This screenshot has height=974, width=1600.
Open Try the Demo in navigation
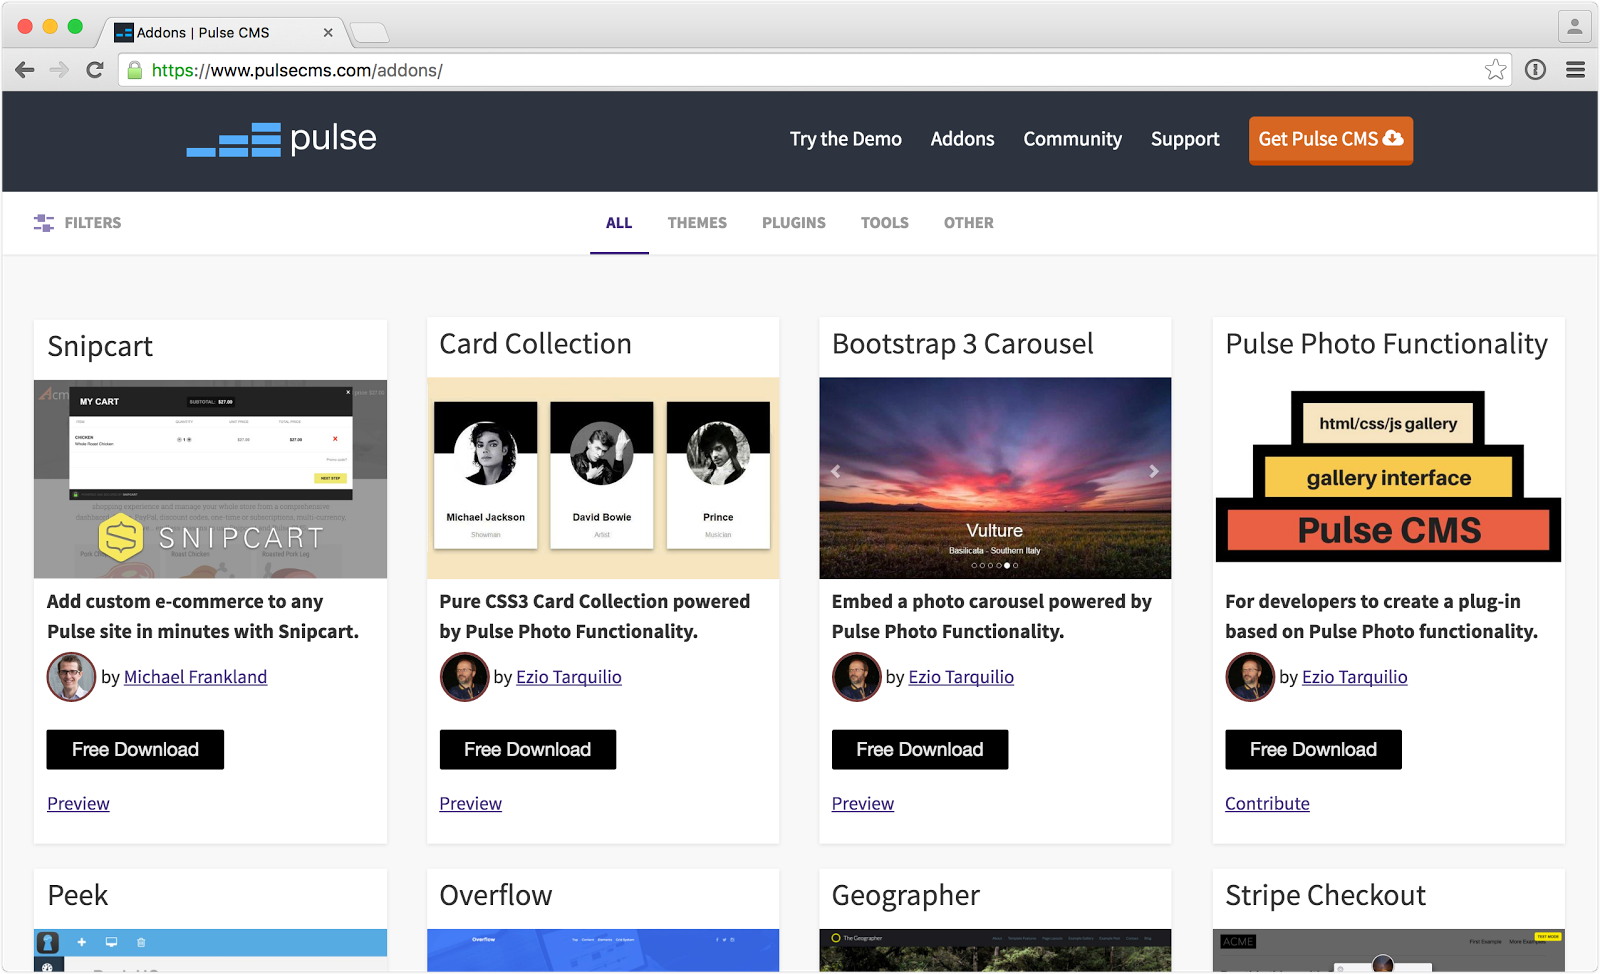pos(846,139)
